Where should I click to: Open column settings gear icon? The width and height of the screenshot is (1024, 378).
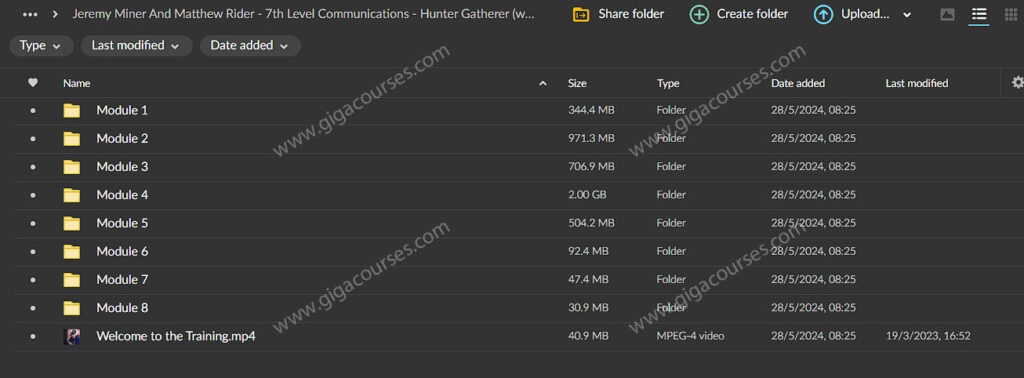tap(1017, 82)
